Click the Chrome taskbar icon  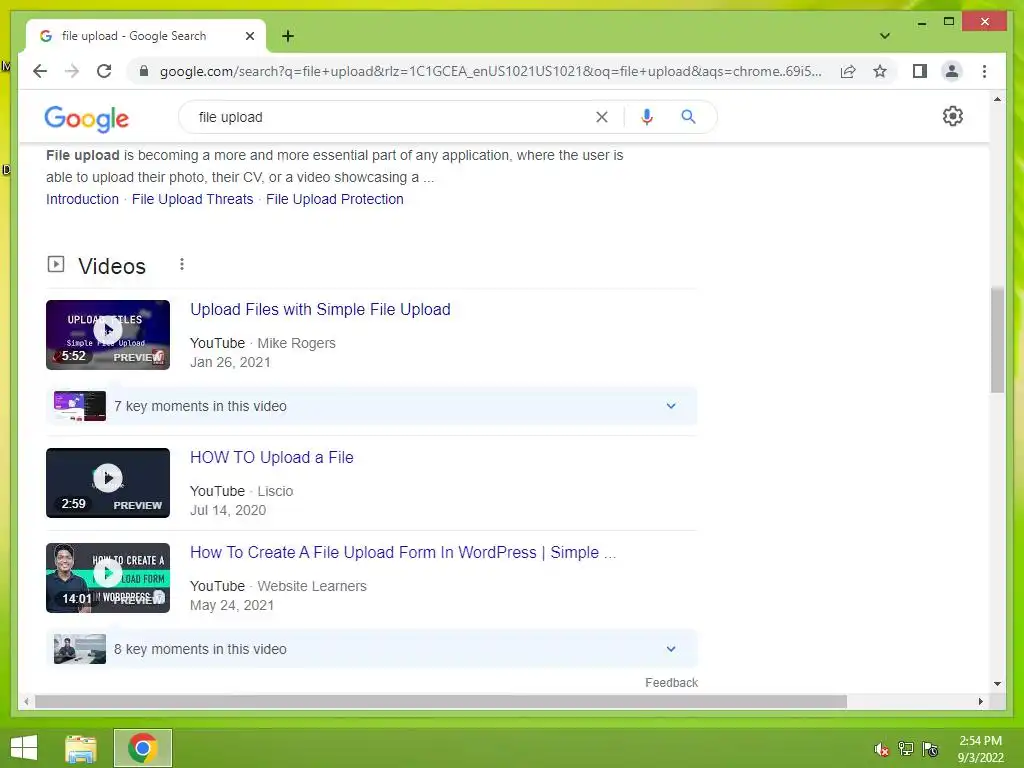pos(142,748)
